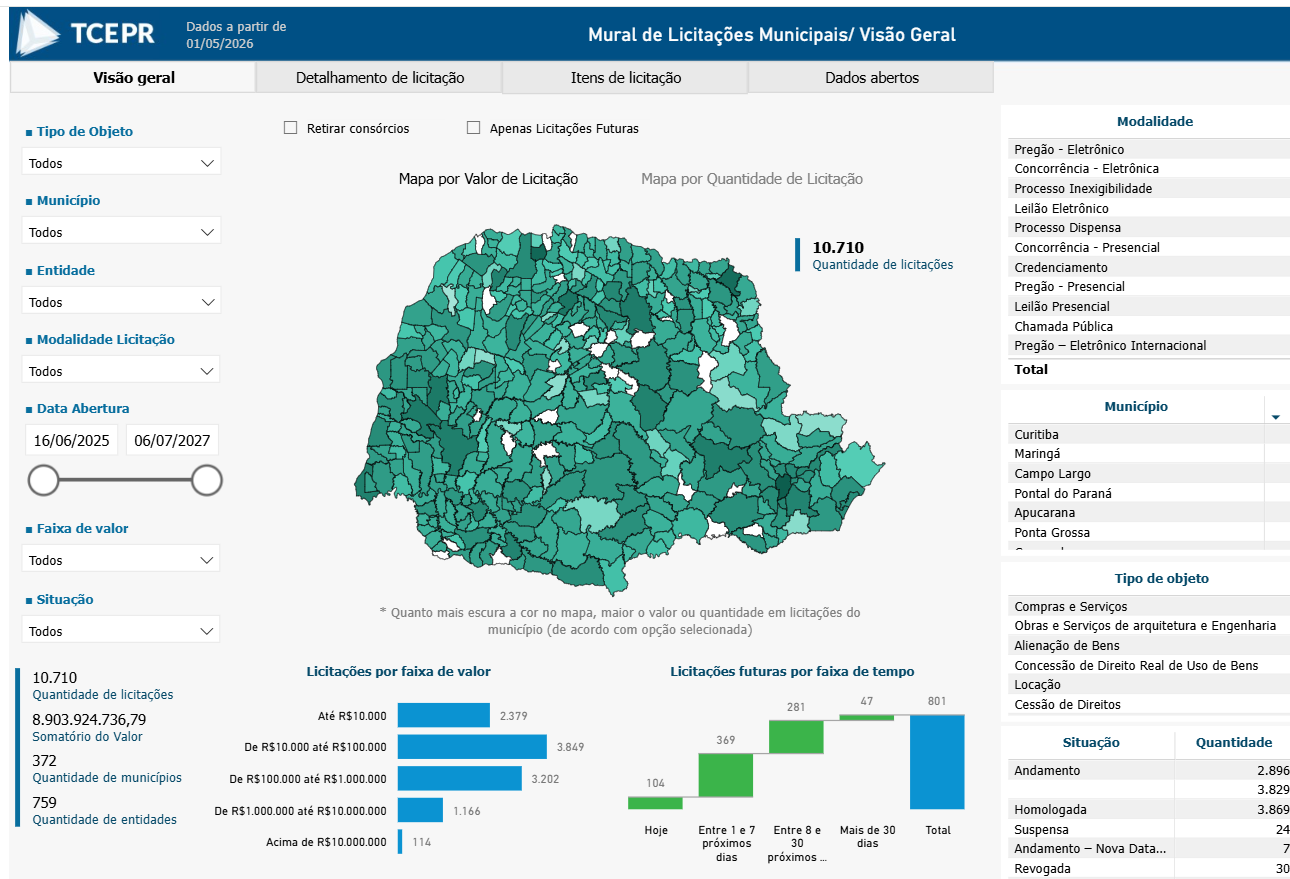The image size is (1290, 879).
Task: Click the Acima de R$10.000.000 bar
Action: point(400,842)
